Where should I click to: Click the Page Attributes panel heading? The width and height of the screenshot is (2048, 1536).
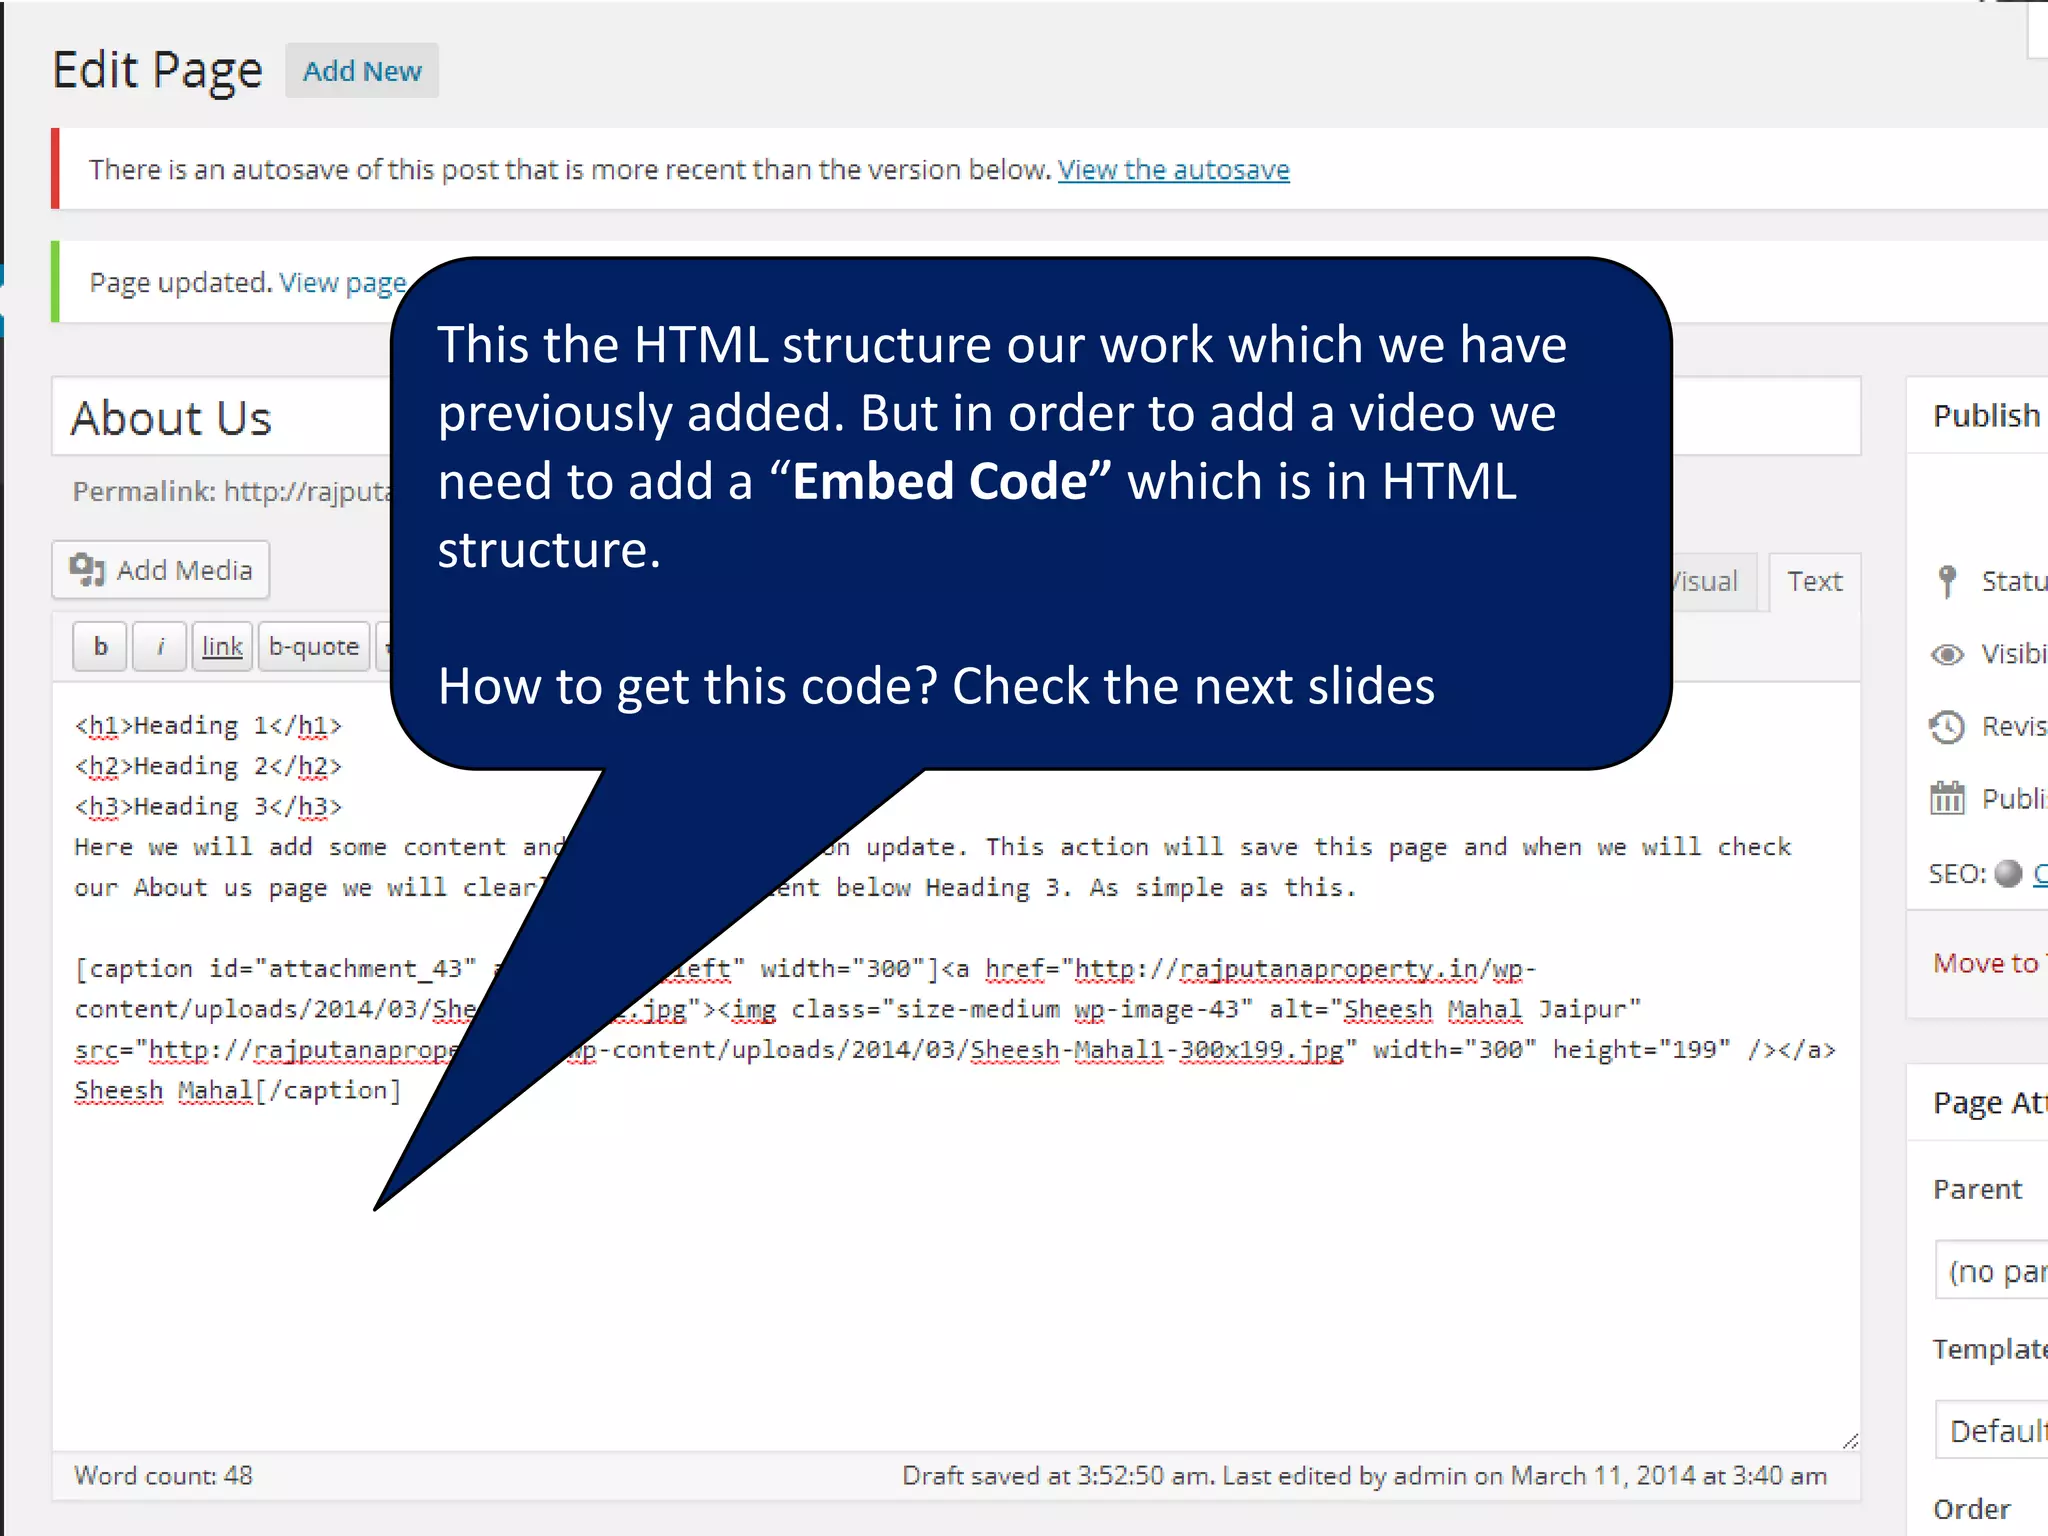pos(1990,1103)
